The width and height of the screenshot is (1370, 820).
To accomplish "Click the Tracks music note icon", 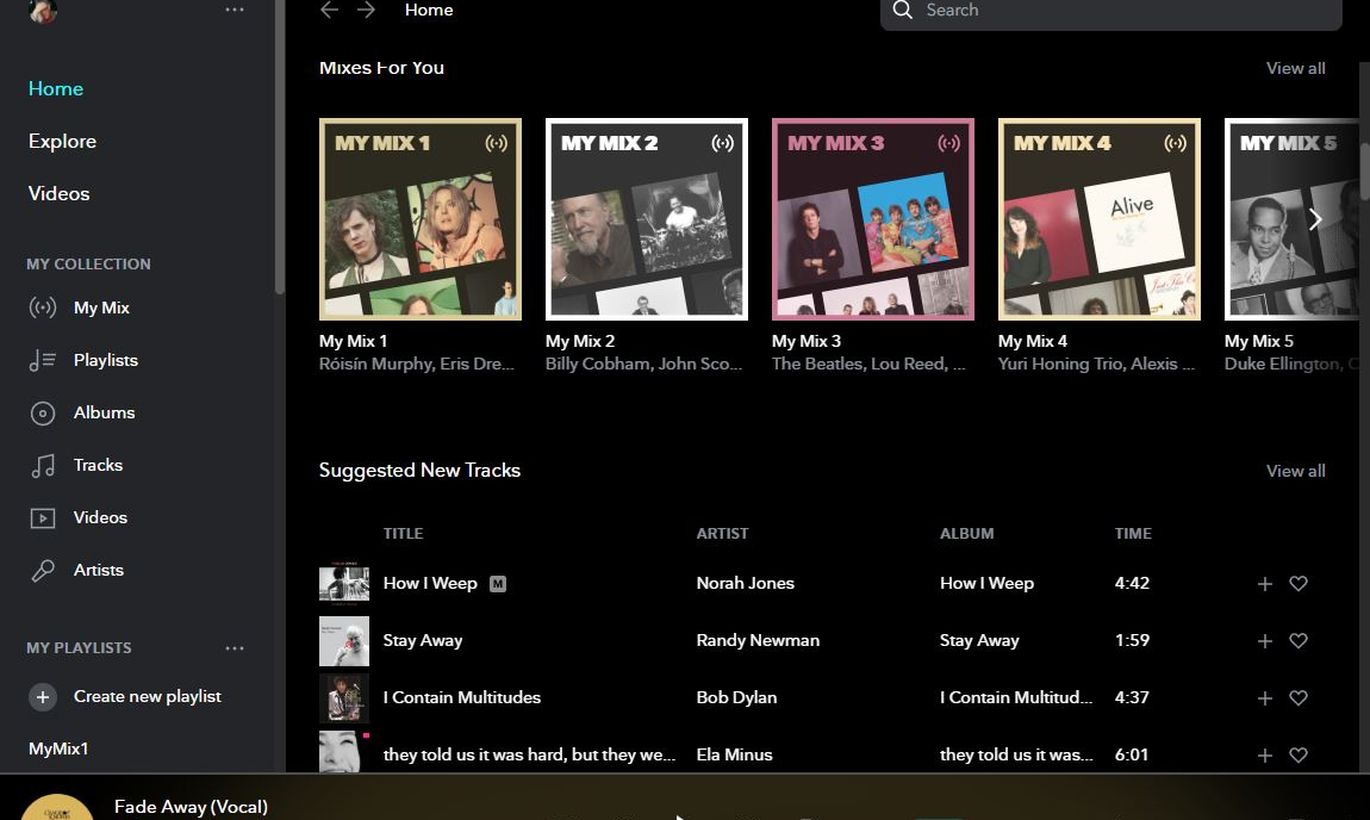I will pos(42,465).
